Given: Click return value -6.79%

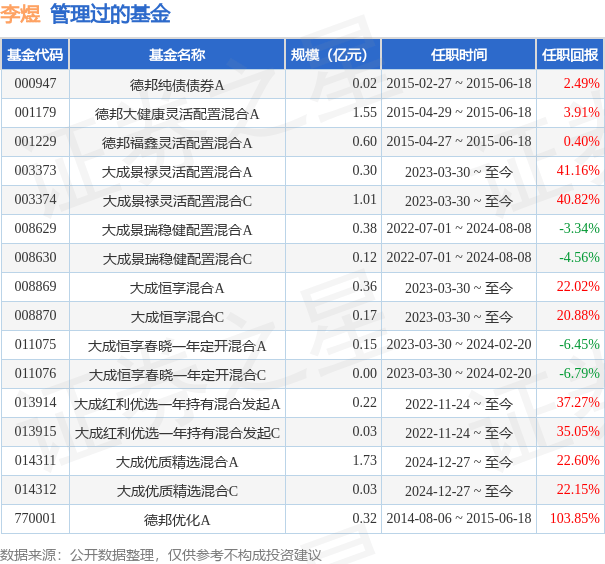Looking at the screenshot, I should pyautogui.click(x=580, y=373).
